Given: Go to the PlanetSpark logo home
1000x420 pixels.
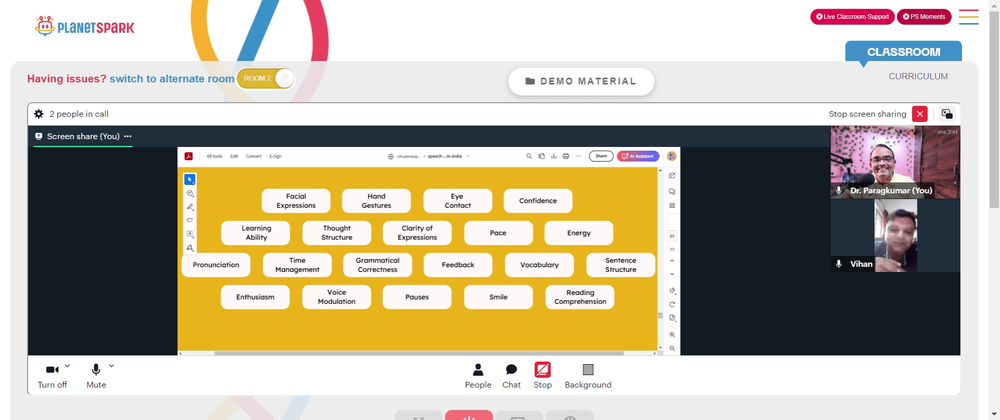Looking at the screenshot, I should [85, 27].
